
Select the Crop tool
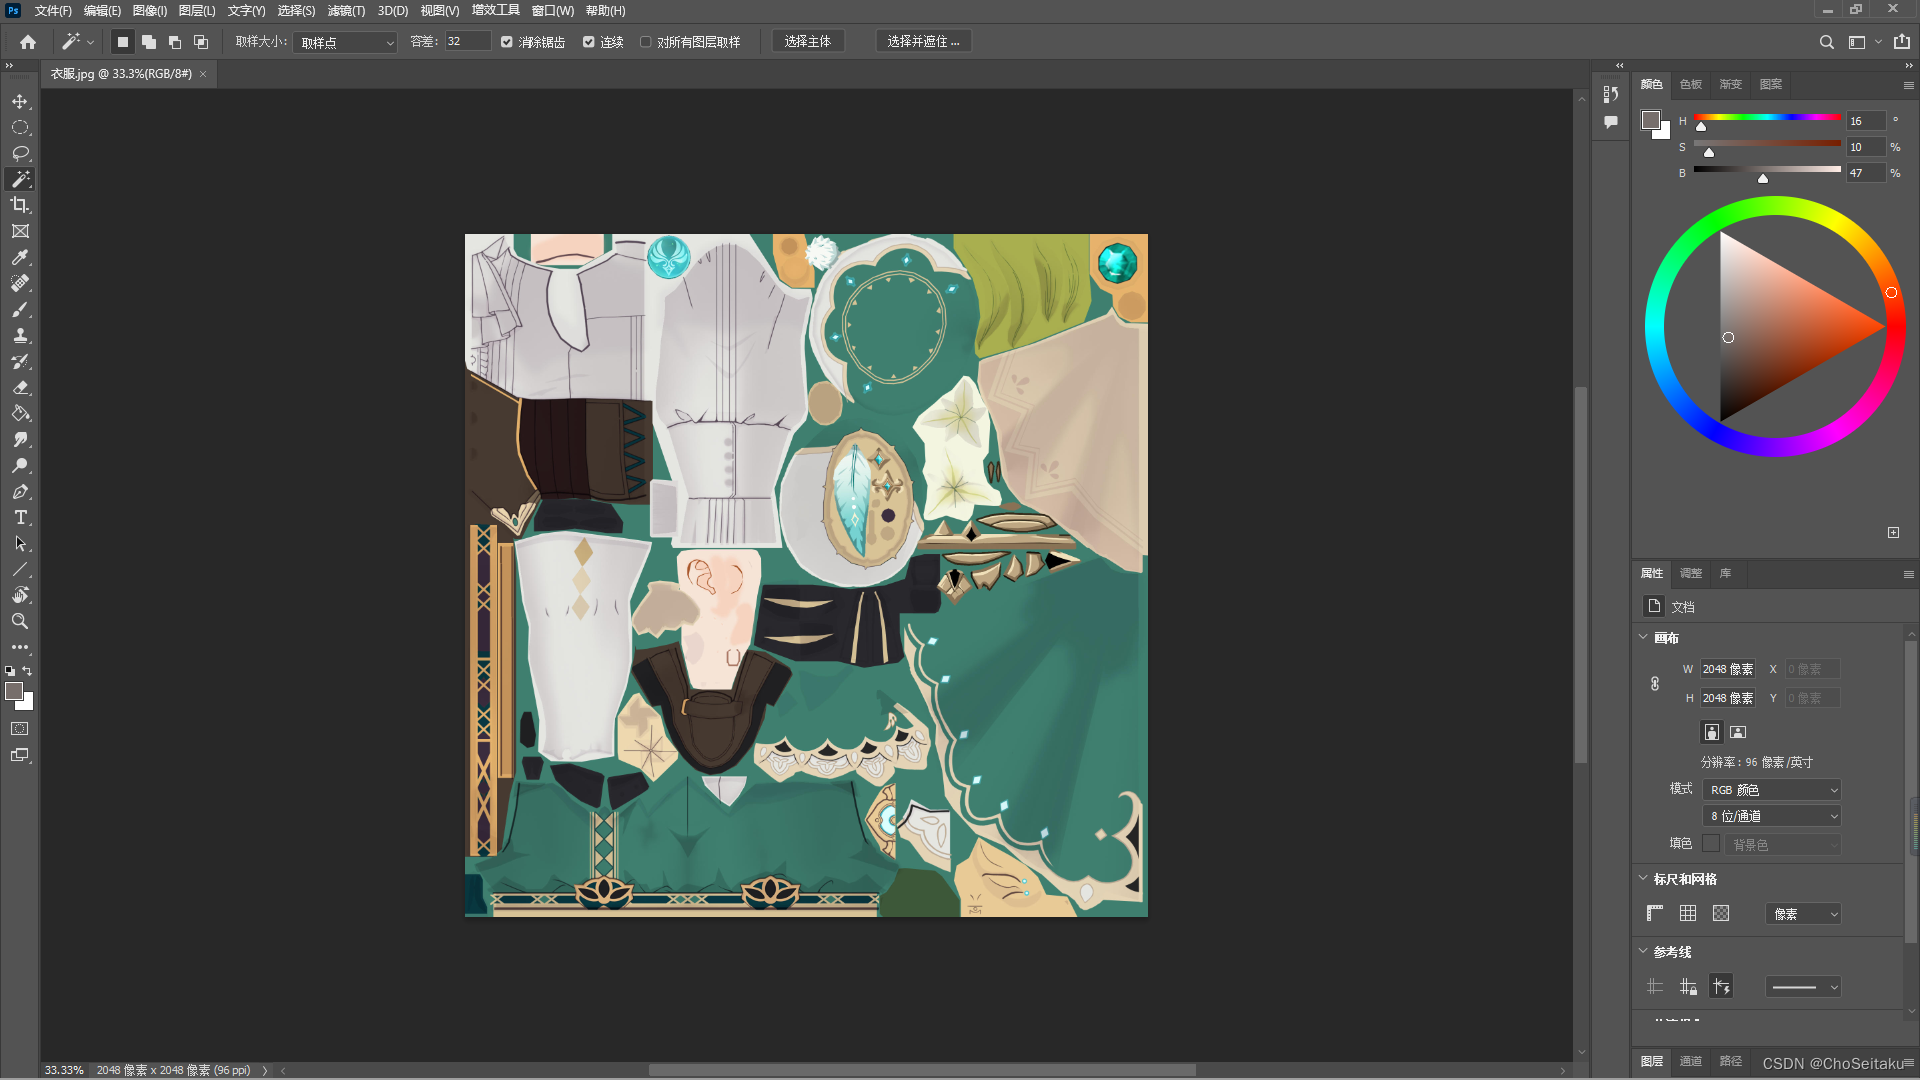[x=20, y=205]
